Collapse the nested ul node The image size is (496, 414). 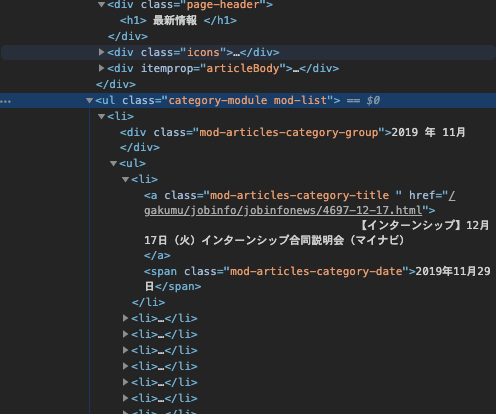(114, 163)
